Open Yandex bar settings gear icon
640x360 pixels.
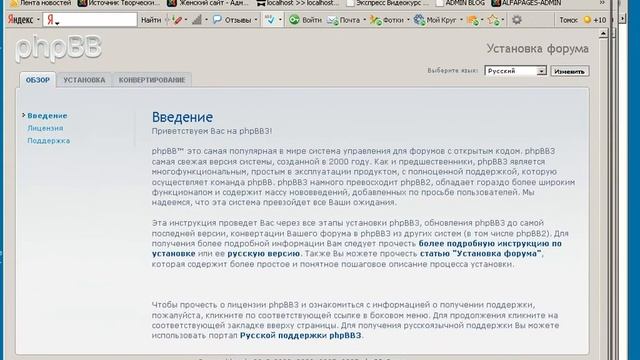click(517, 20)
